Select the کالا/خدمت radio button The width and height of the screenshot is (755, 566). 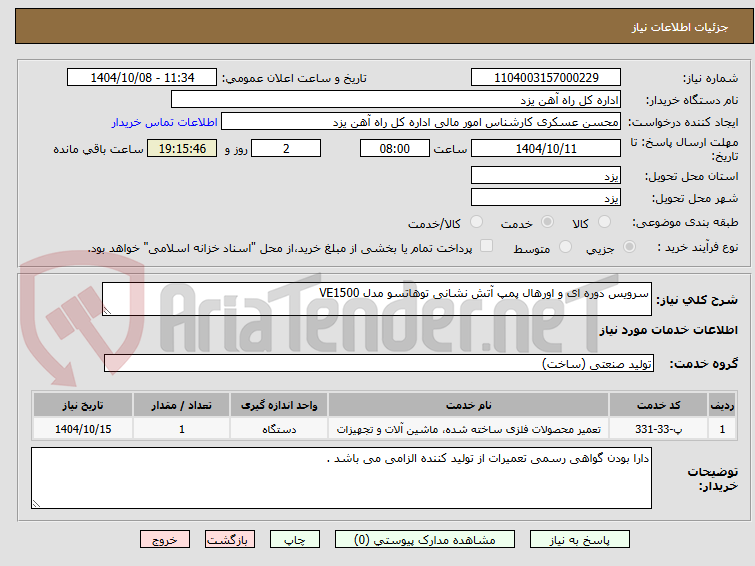476,222
